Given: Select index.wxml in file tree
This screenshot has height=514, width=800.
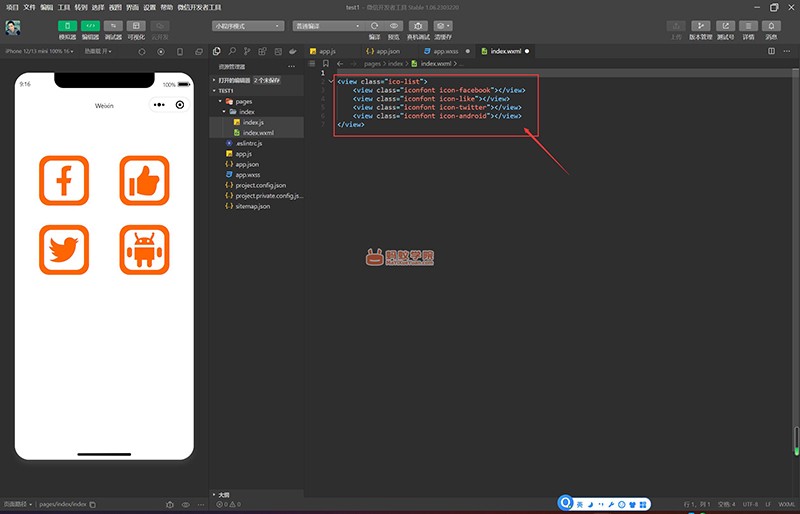Looking at the screenshot, I should pyautogui.click(x=257, y=133).
